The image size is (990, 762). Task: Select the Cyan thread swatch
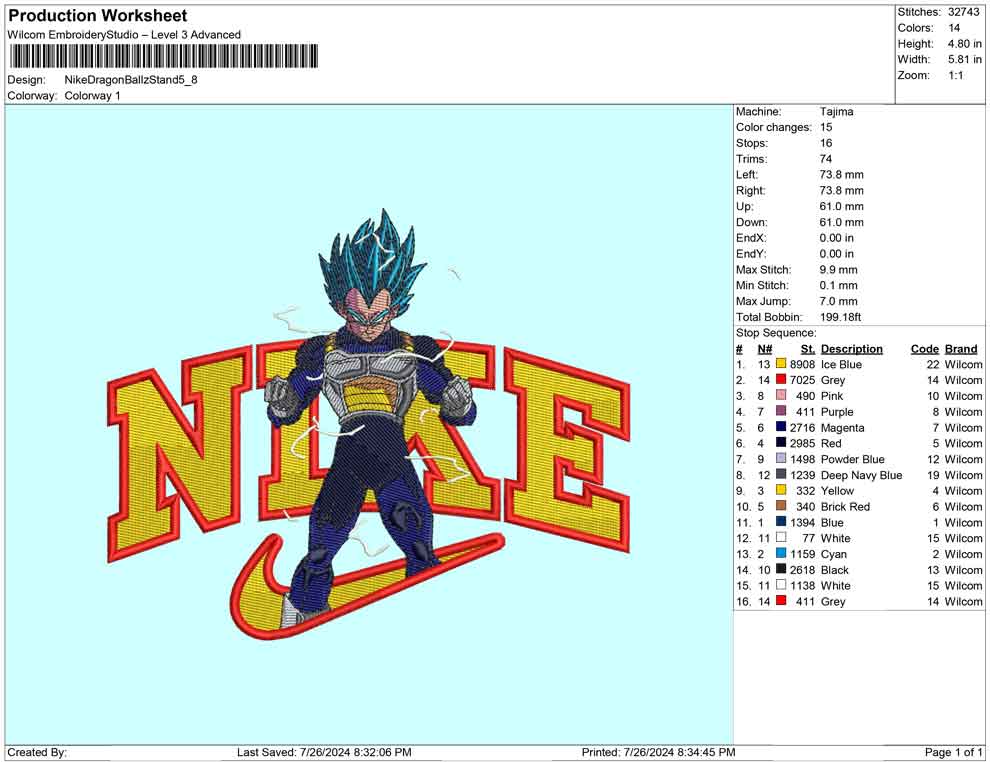click(781, 554)
